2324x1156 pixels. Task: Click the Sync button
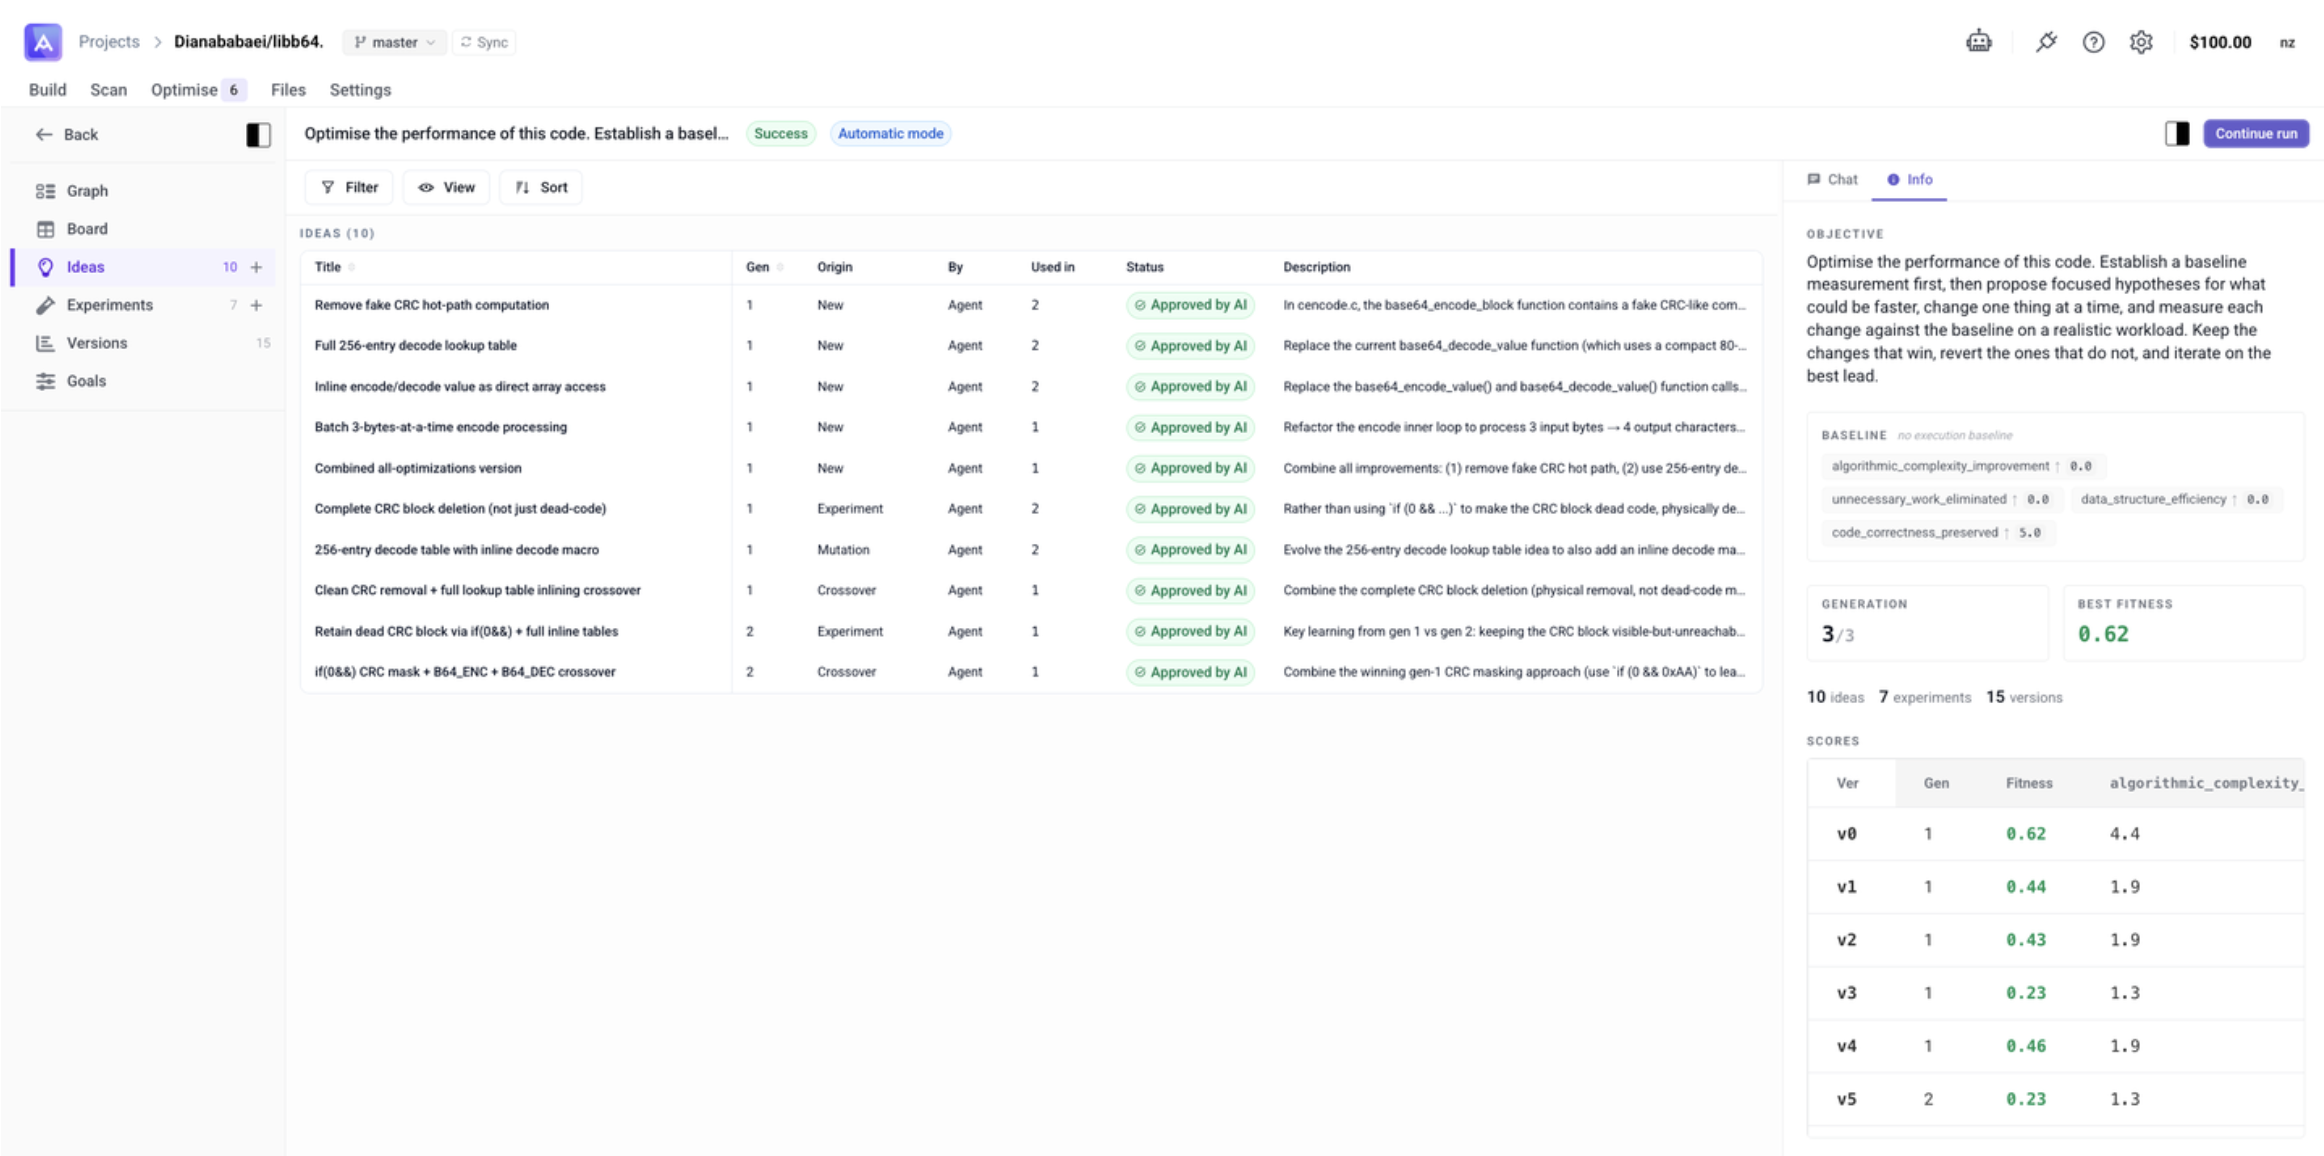click(485, 42)
